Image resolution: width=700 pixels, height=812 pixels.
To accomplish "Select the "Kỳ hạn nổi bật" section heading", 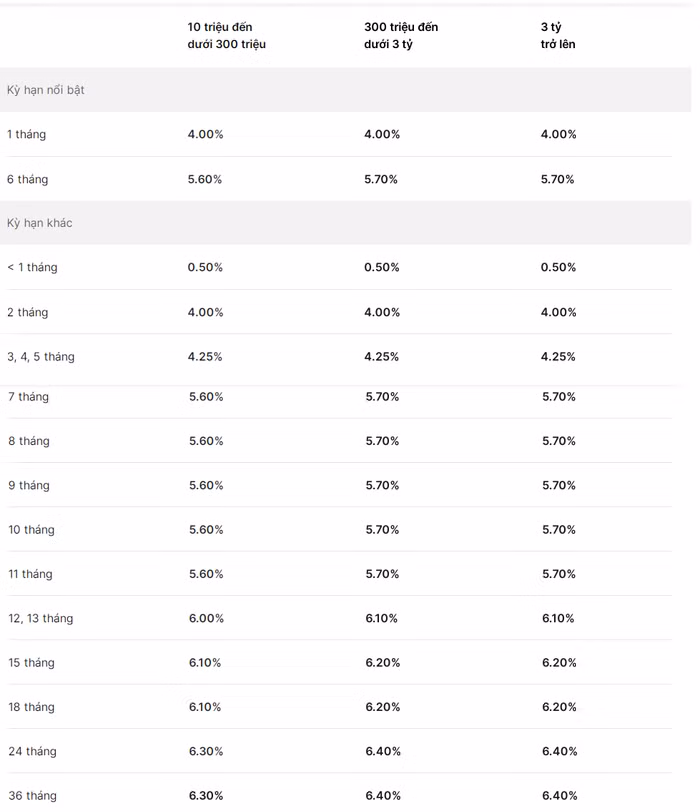I will pos(46,90).
